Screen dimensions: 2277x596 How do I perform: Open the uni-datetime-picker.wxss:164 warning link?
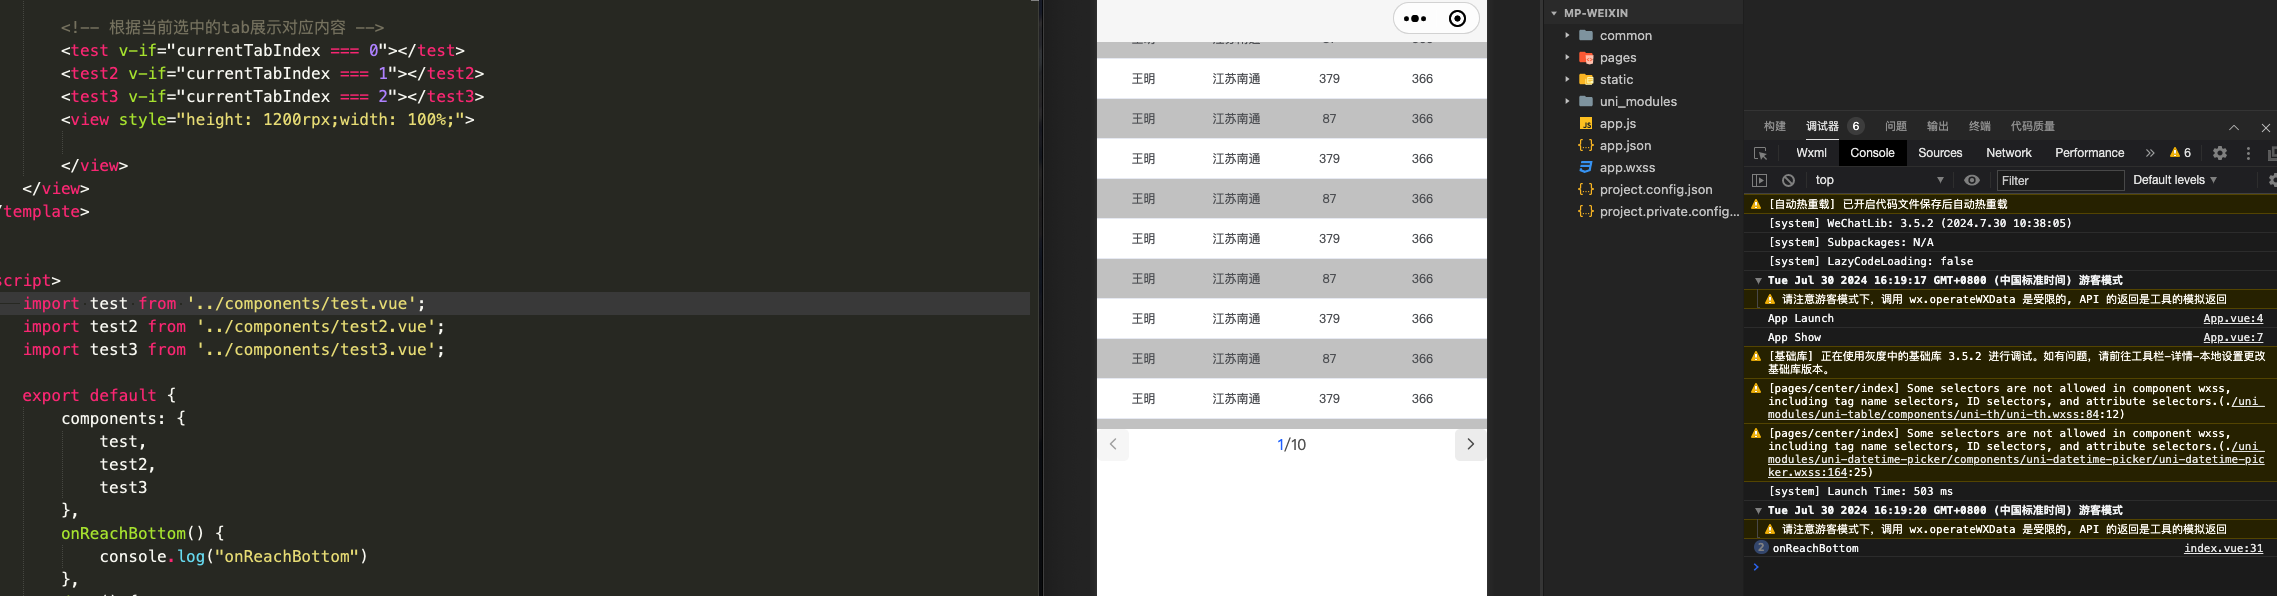[x=2016, y=460]
